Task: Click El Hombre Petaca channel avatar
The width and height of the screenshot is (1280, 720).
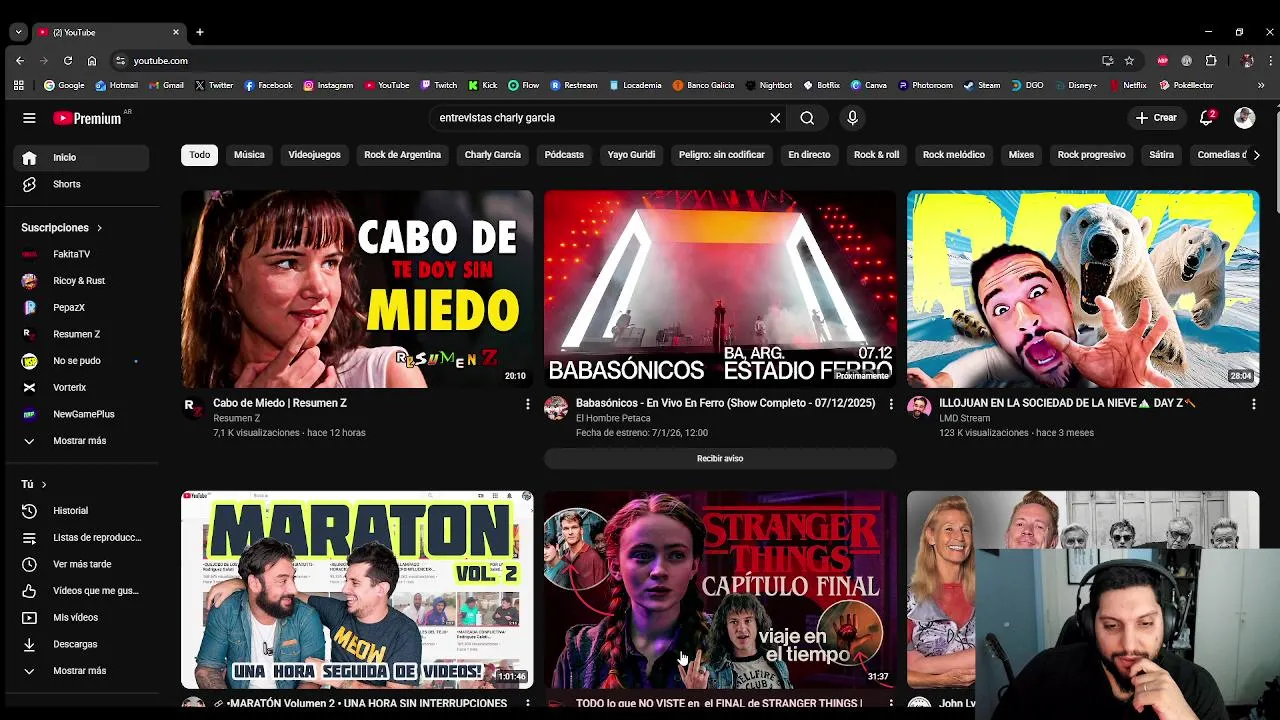Action: (556, 407)
